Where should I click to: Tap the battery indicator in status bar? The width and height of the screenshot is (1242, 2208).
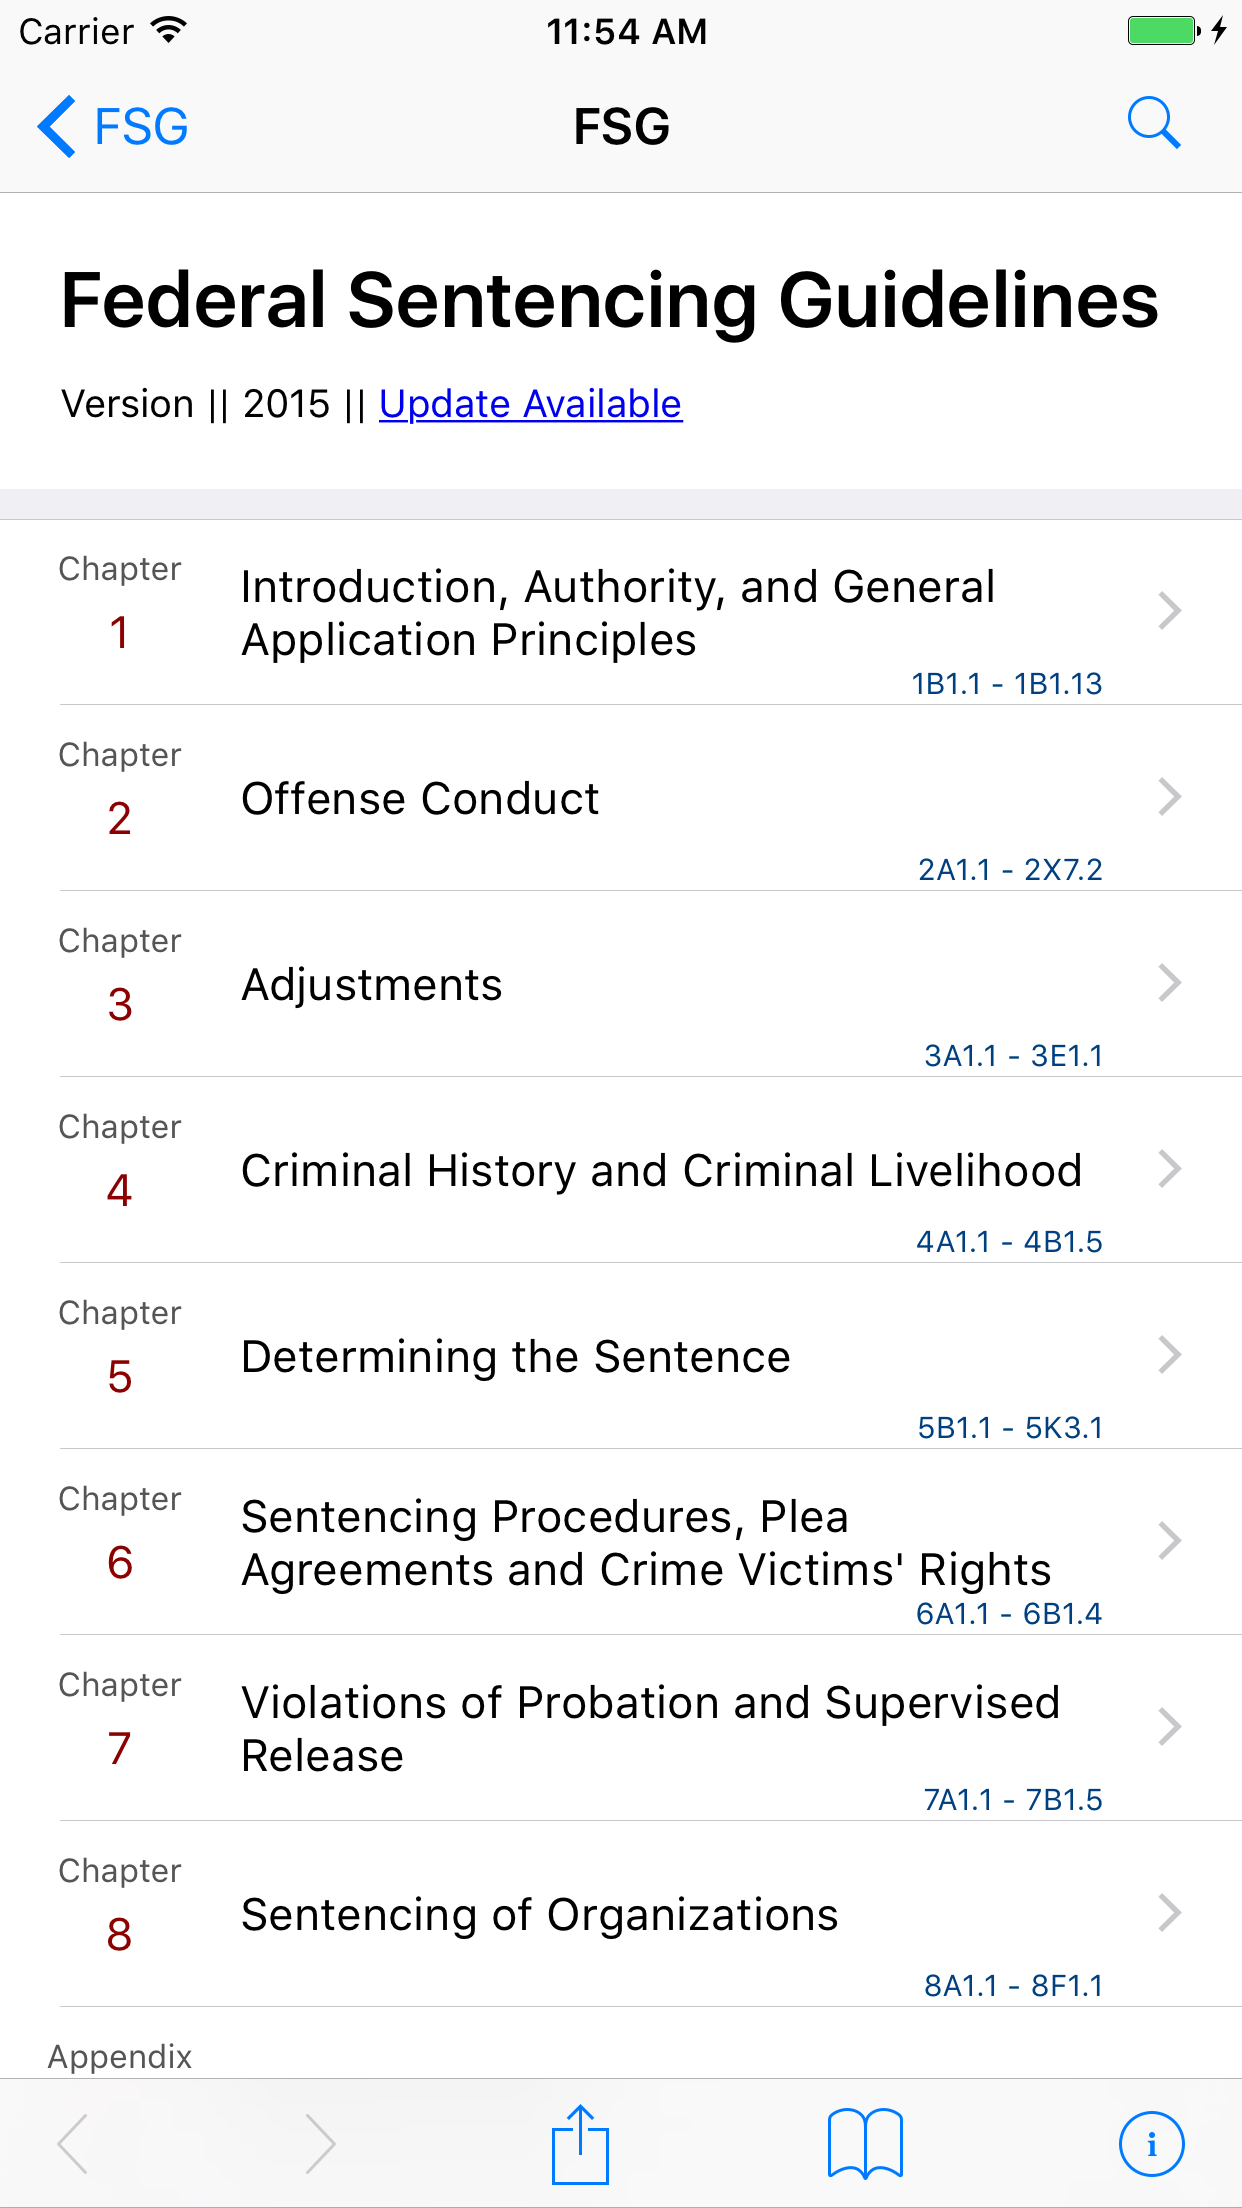point(1164,30)
